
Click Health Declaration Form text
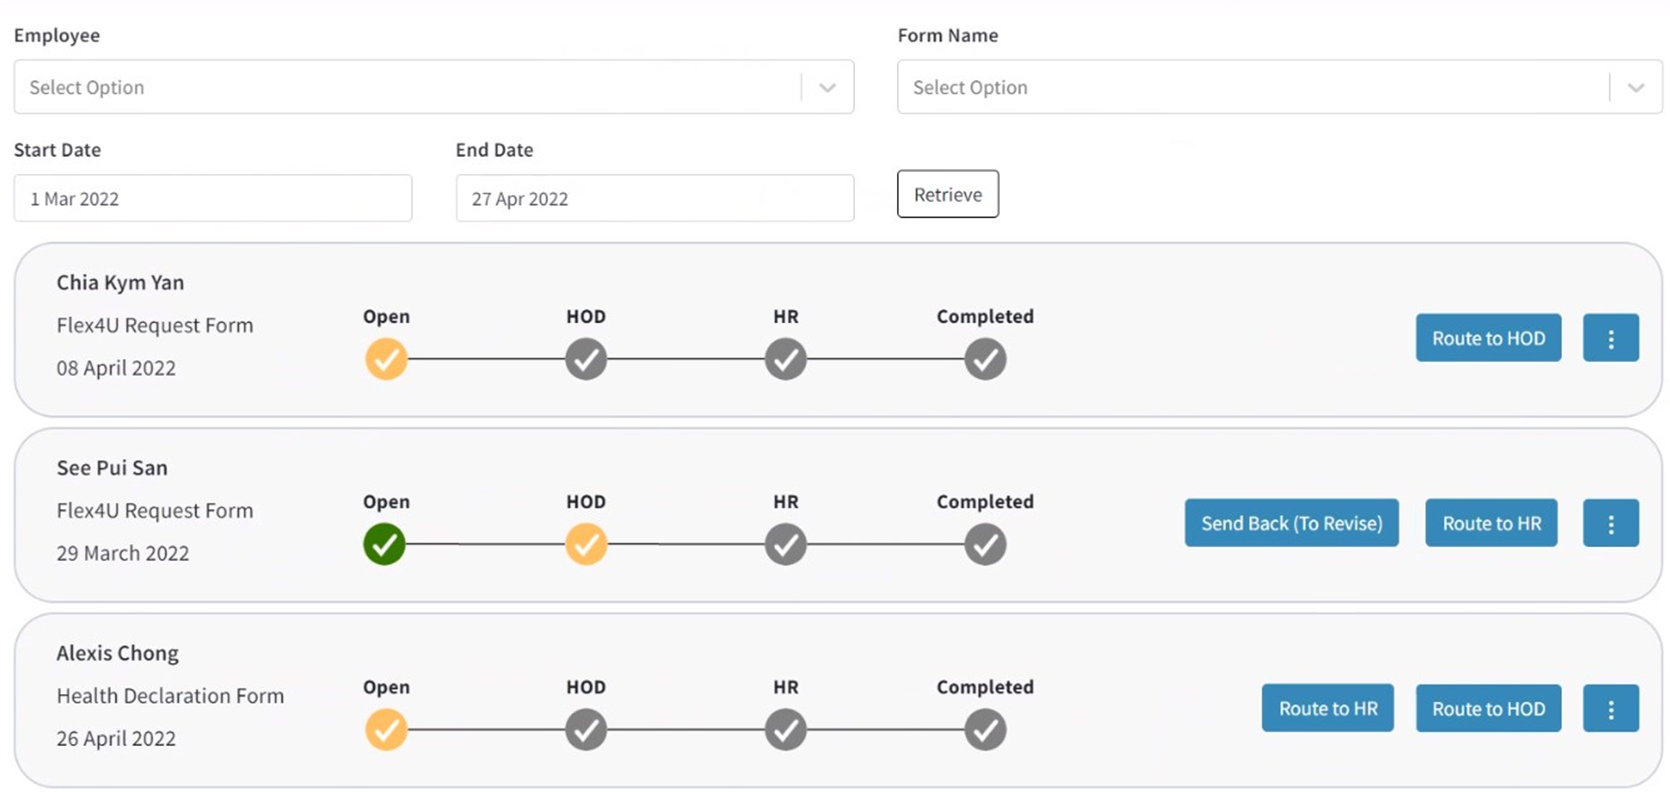pos(170,696)
